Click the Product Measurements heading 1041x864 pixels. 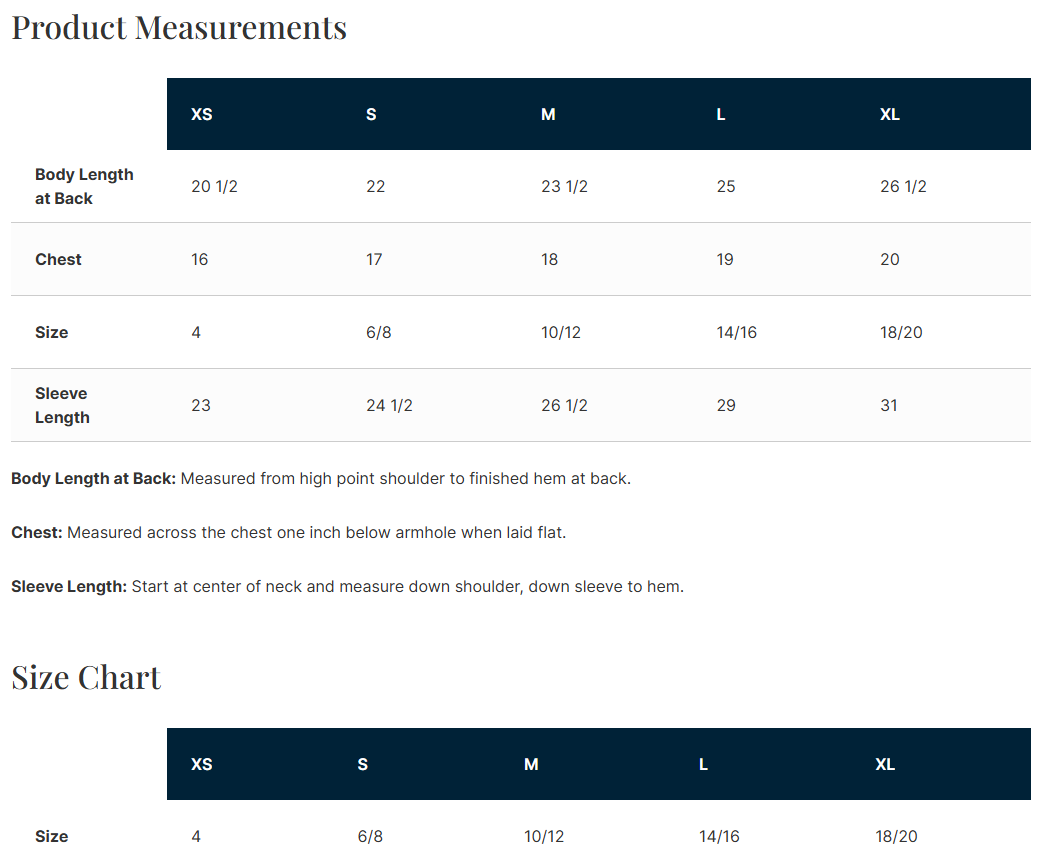179,28
